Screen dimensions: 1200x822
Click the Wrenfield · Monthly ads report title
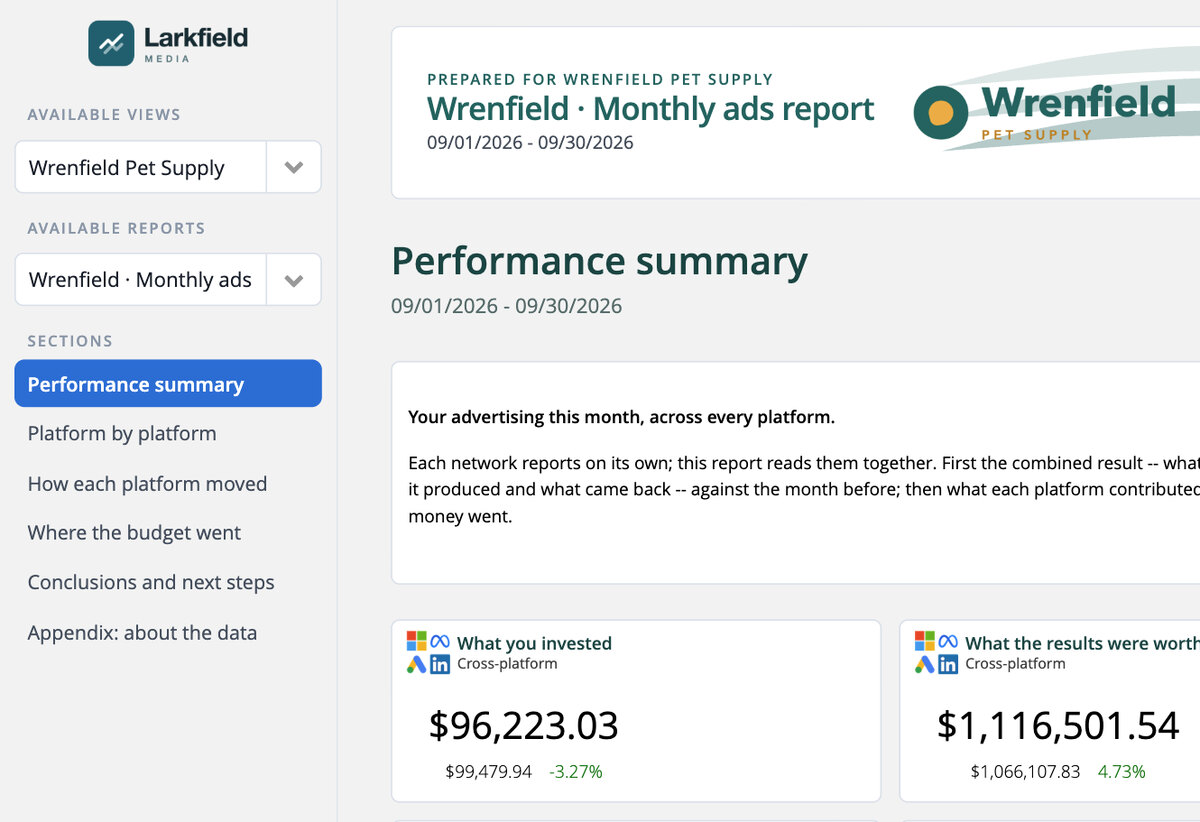coord(650,108)
